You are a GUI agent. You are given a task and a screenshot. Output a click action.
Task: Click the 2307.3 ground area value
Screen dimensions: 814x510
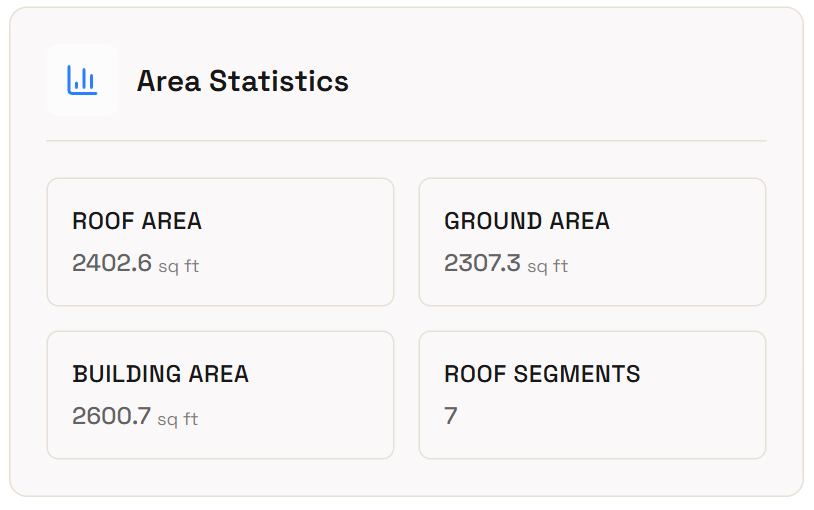point(483,263)
